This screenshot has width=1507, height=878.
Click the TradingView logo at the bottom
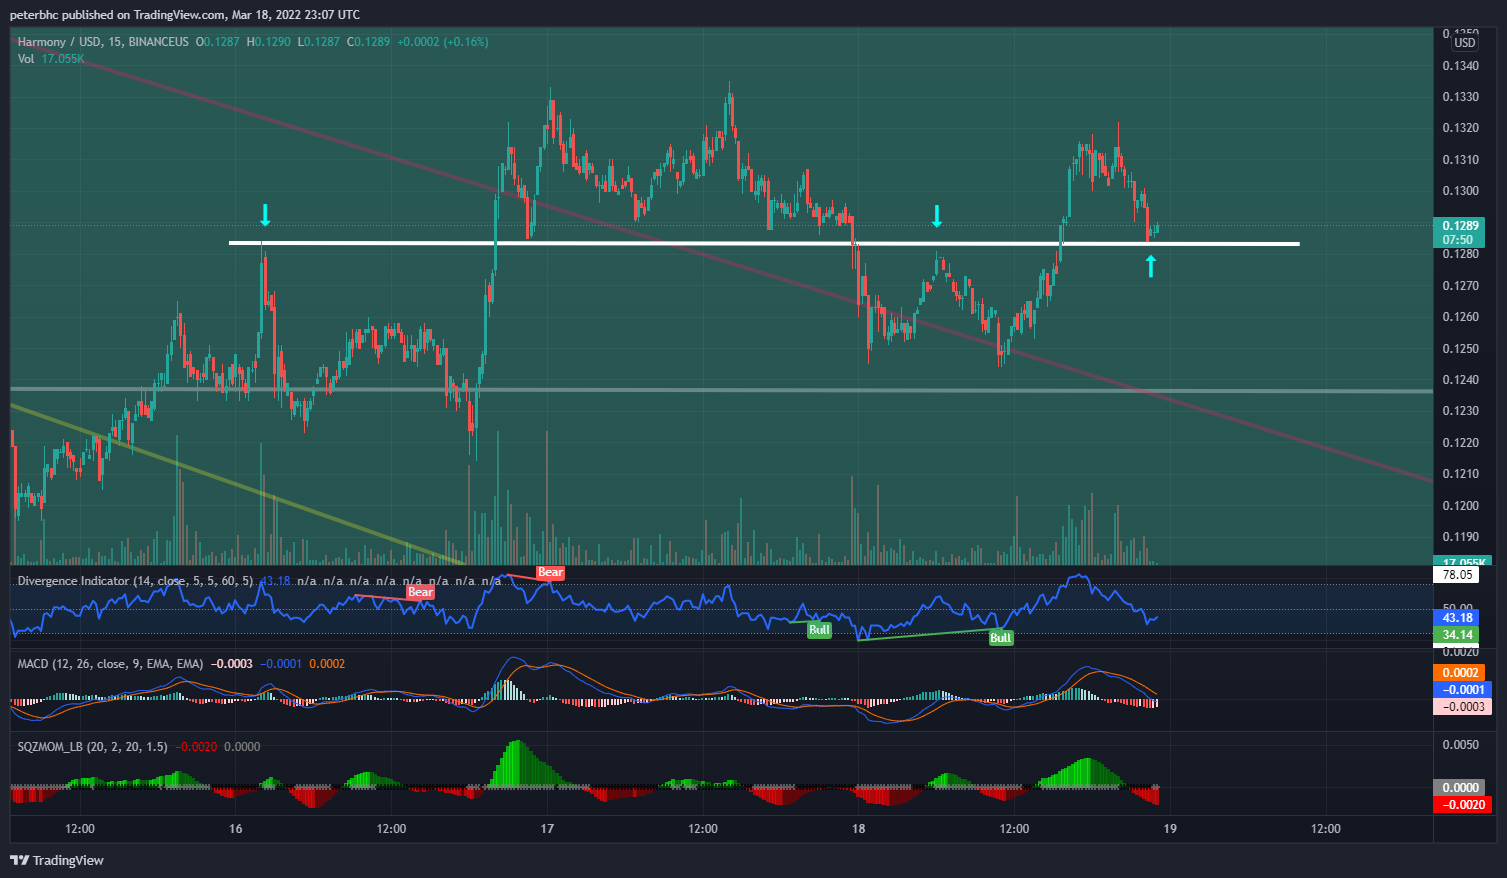(x=57, y=860)
